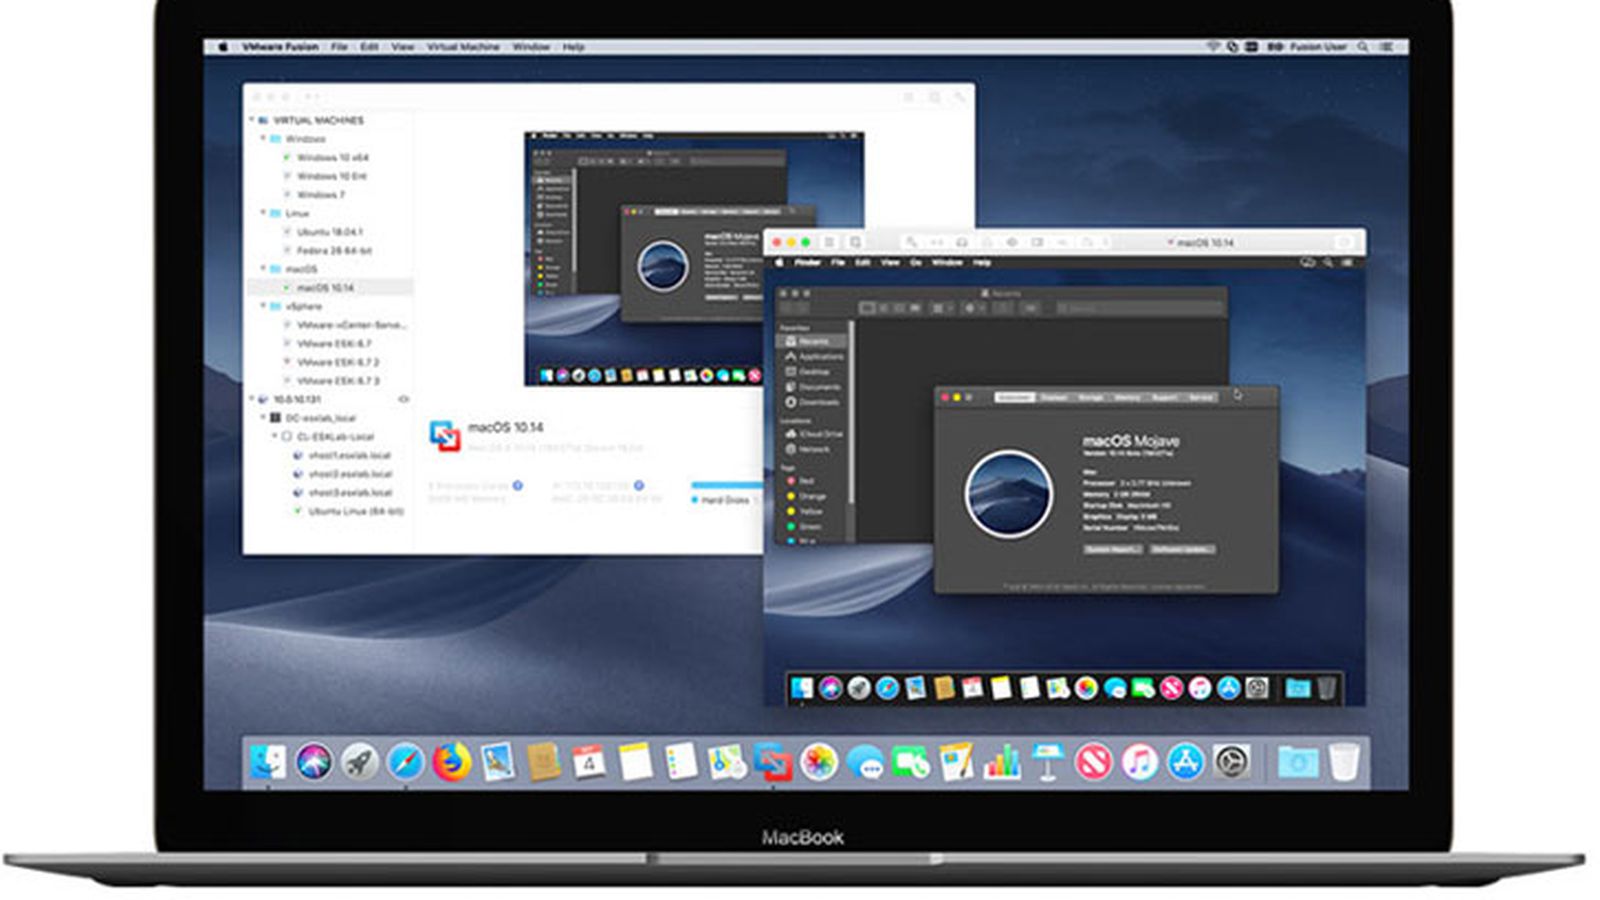Open Siri in the host Dock

[313, 762]
